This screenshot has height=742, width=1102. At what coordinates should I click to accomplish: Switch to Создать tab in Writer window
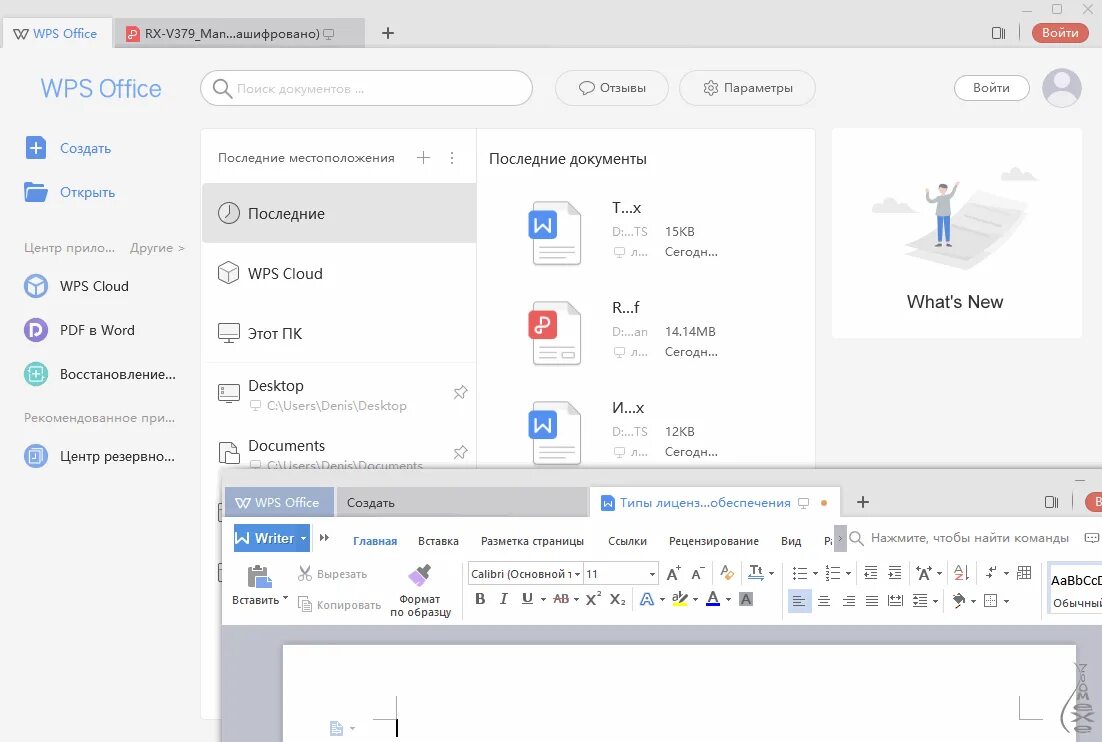pos(461,502)
